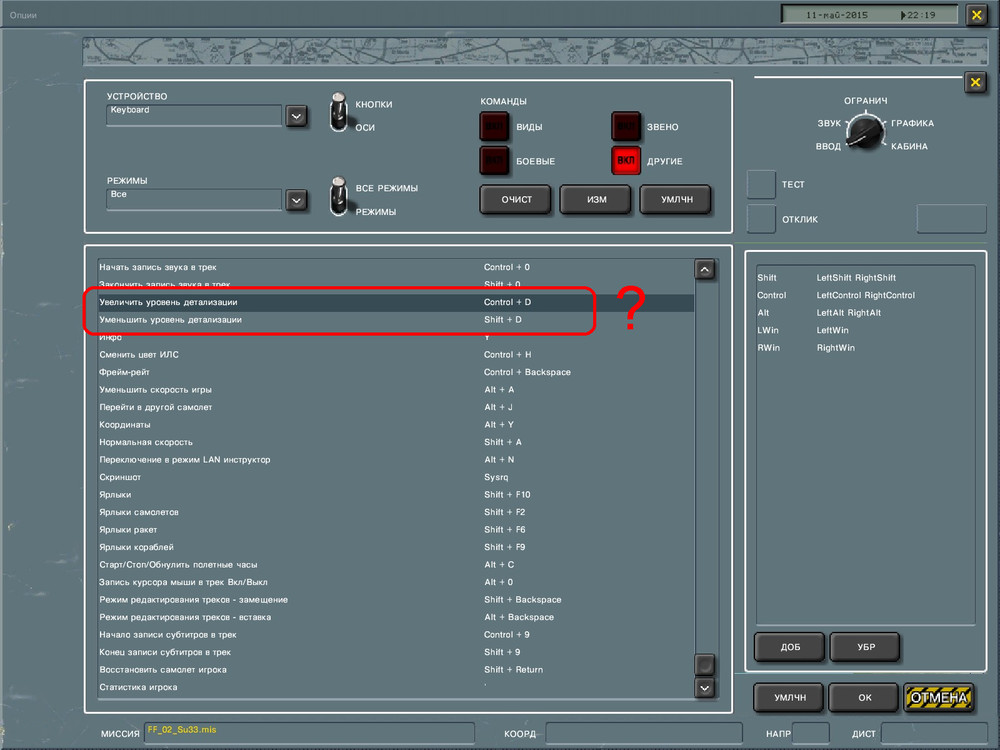Select 'Запись курсора мыши в трек' row
Image resolution: width=1000 pixels, height=750 pixels.
395,582
